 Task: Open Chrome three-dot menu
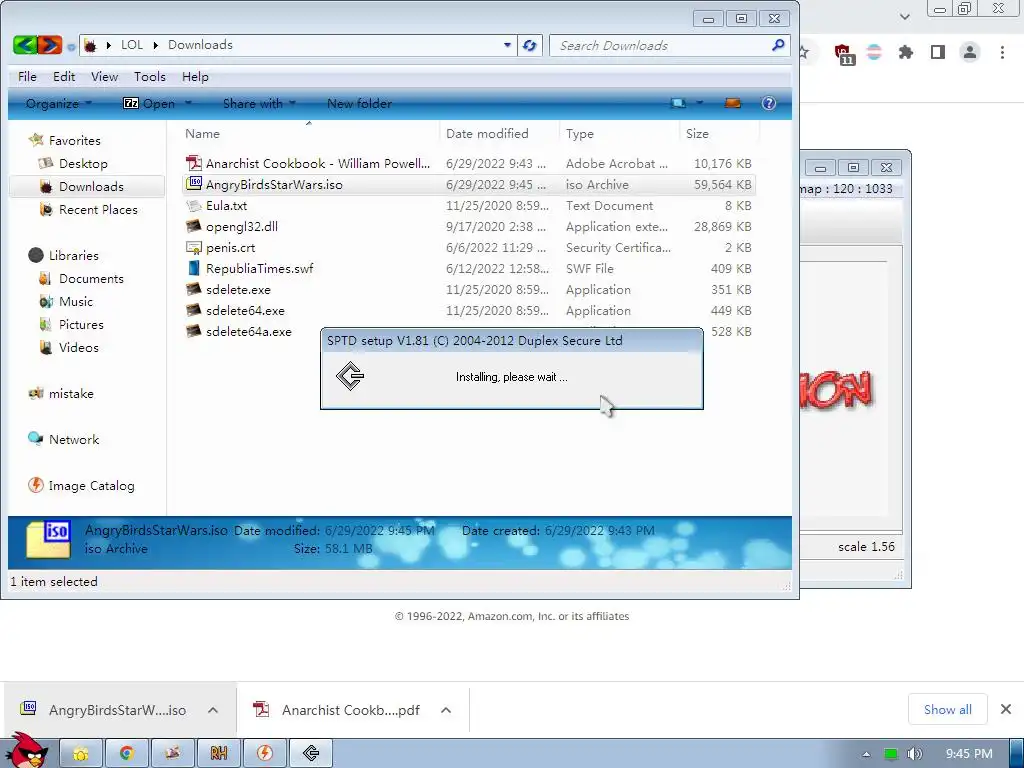click(x=1002, y=52)
